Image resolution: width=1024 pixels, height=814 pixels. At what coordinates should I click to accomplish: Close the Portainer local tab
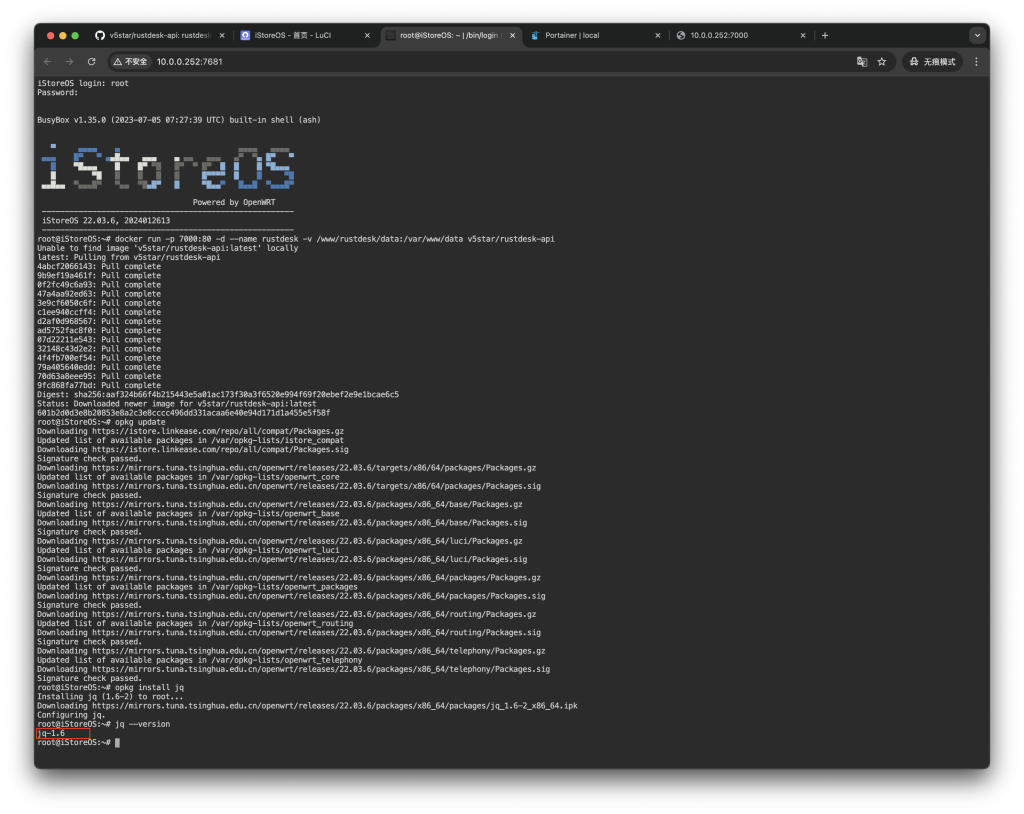click(x=657, y=35)
